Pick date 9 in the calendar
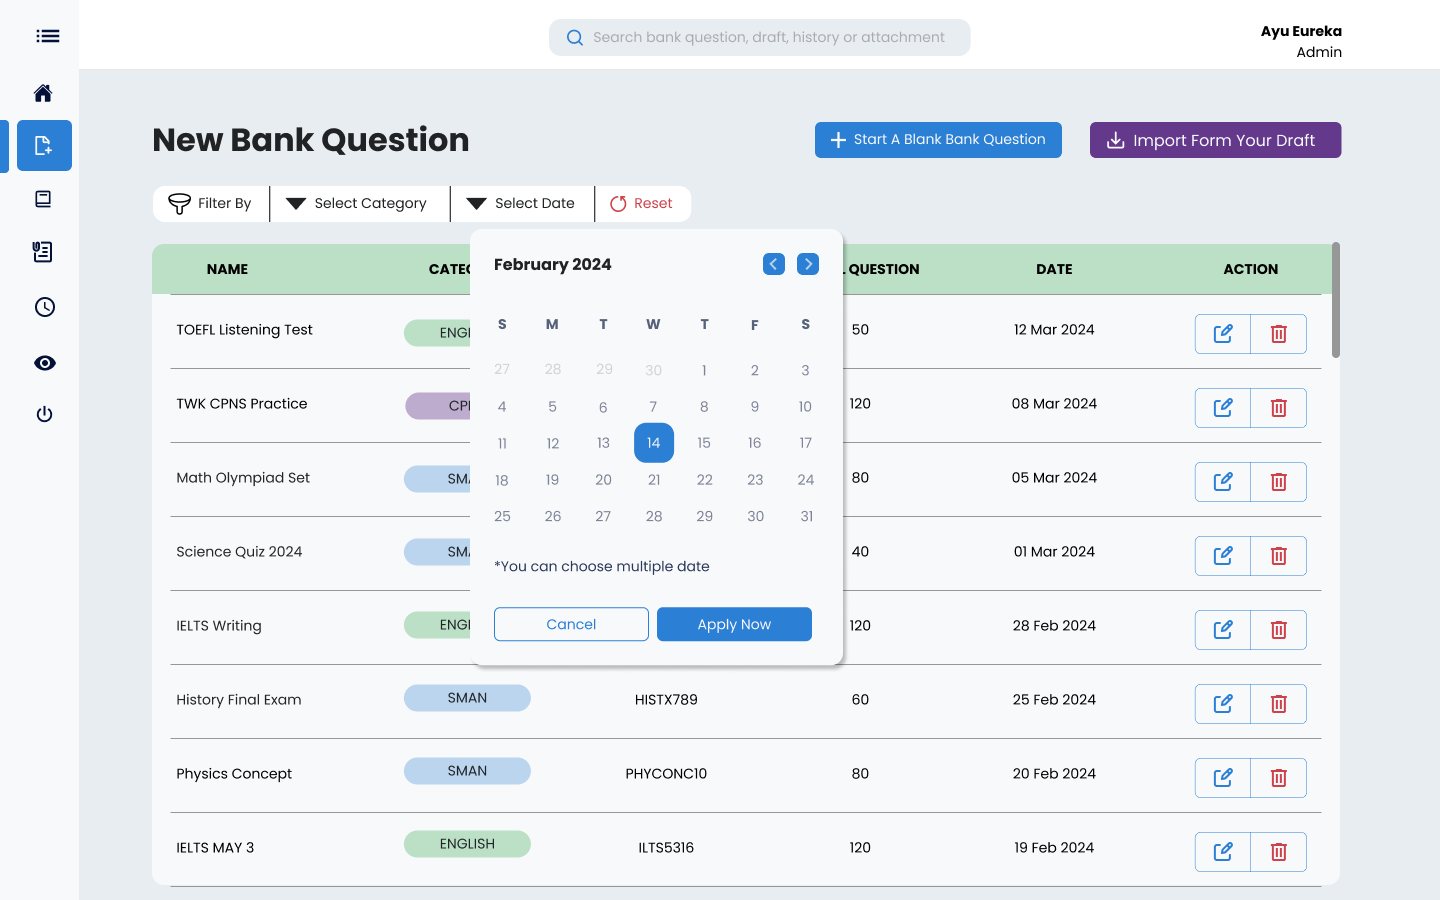This screenshot has height=900, width=1440. (x=755, y=407)
